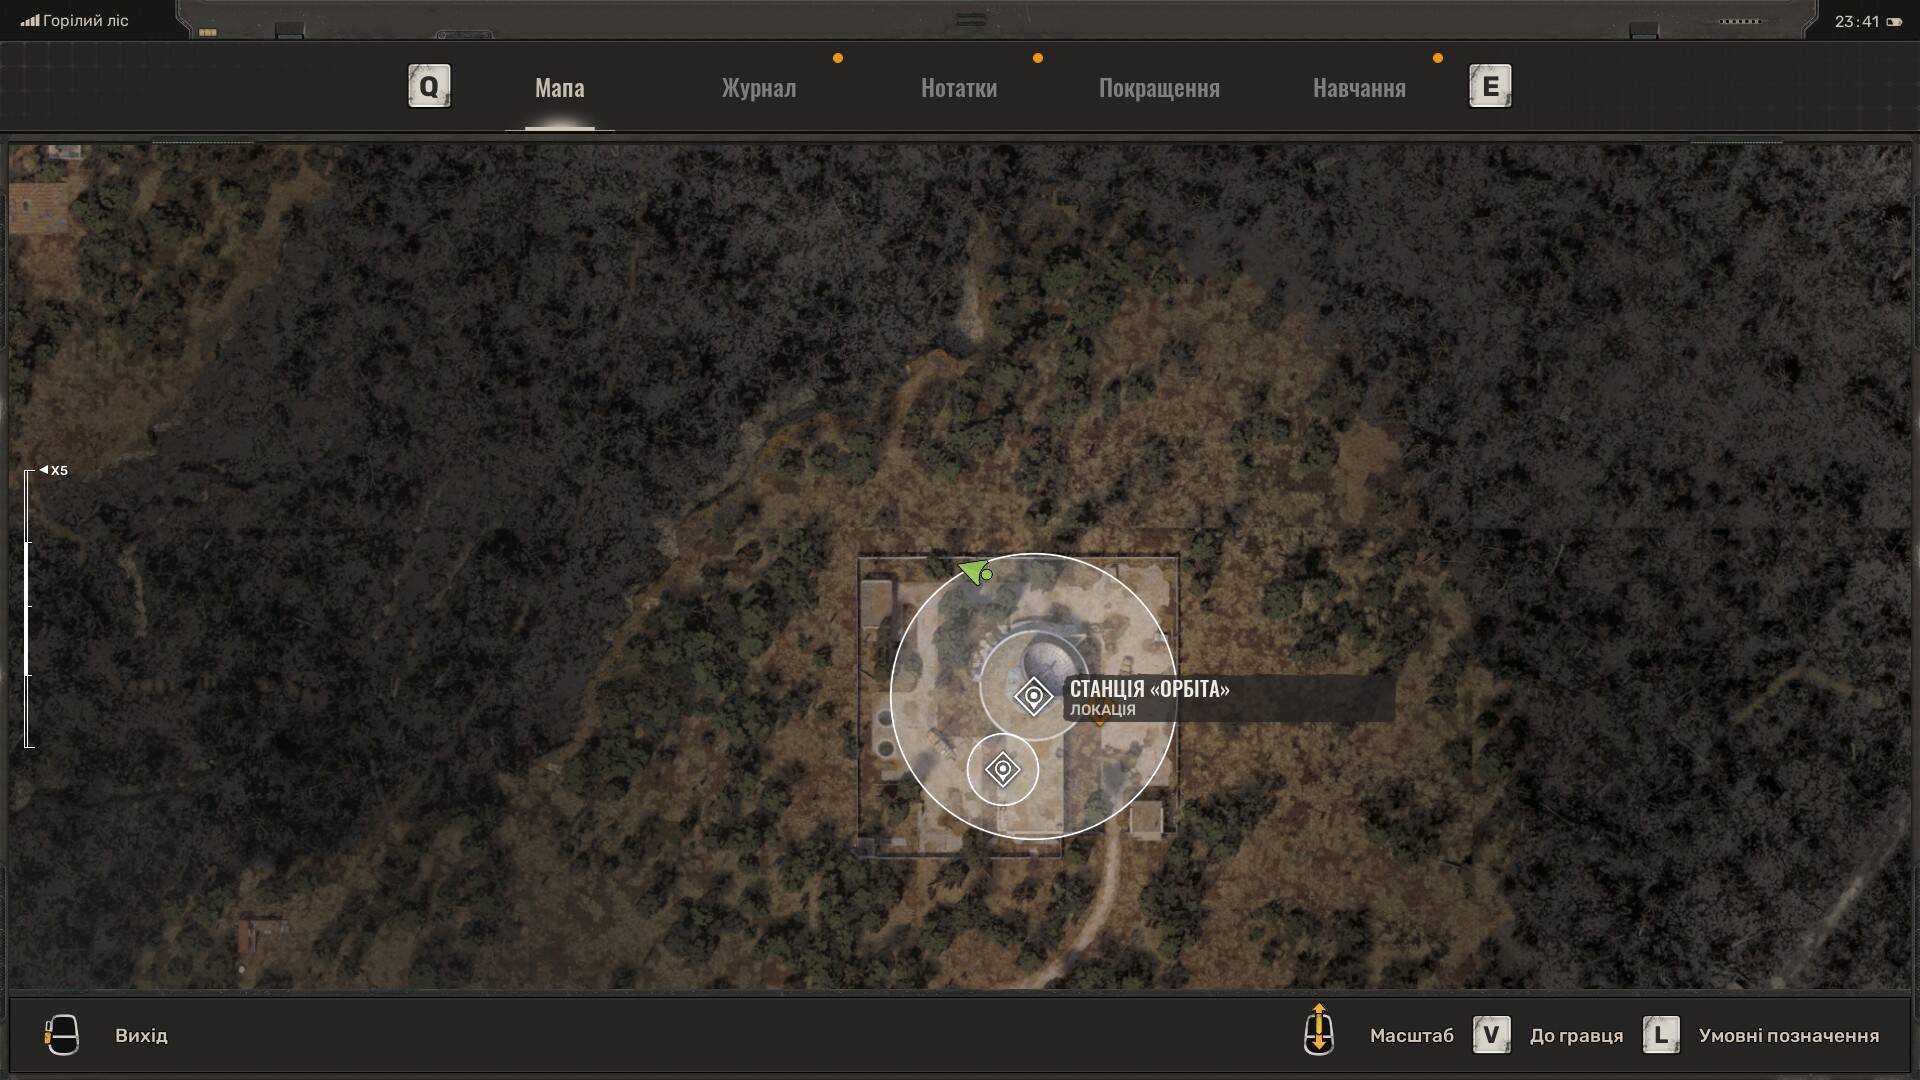
Task: Click the exit key icon beside Вихід
Action: 62,1035
